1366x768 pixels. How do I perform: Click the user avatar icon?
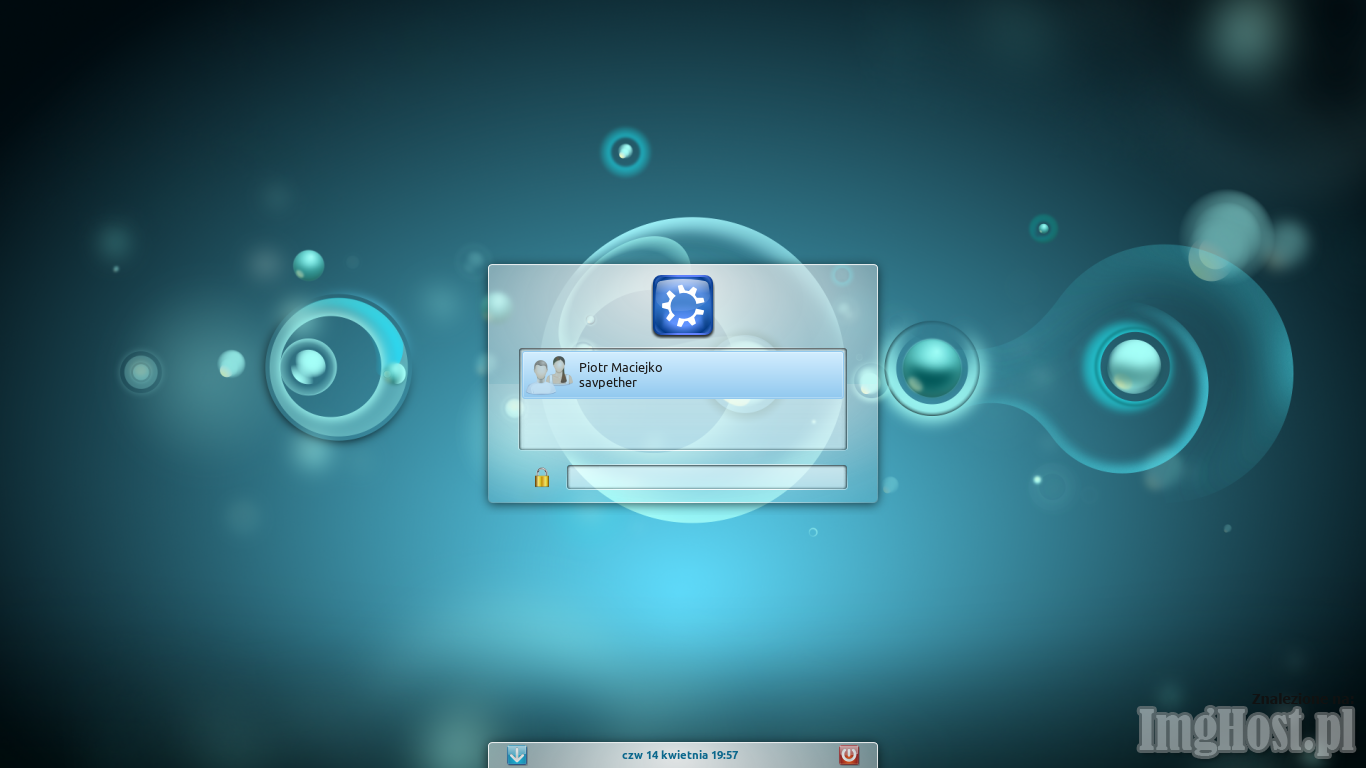(x=549, y=375)
